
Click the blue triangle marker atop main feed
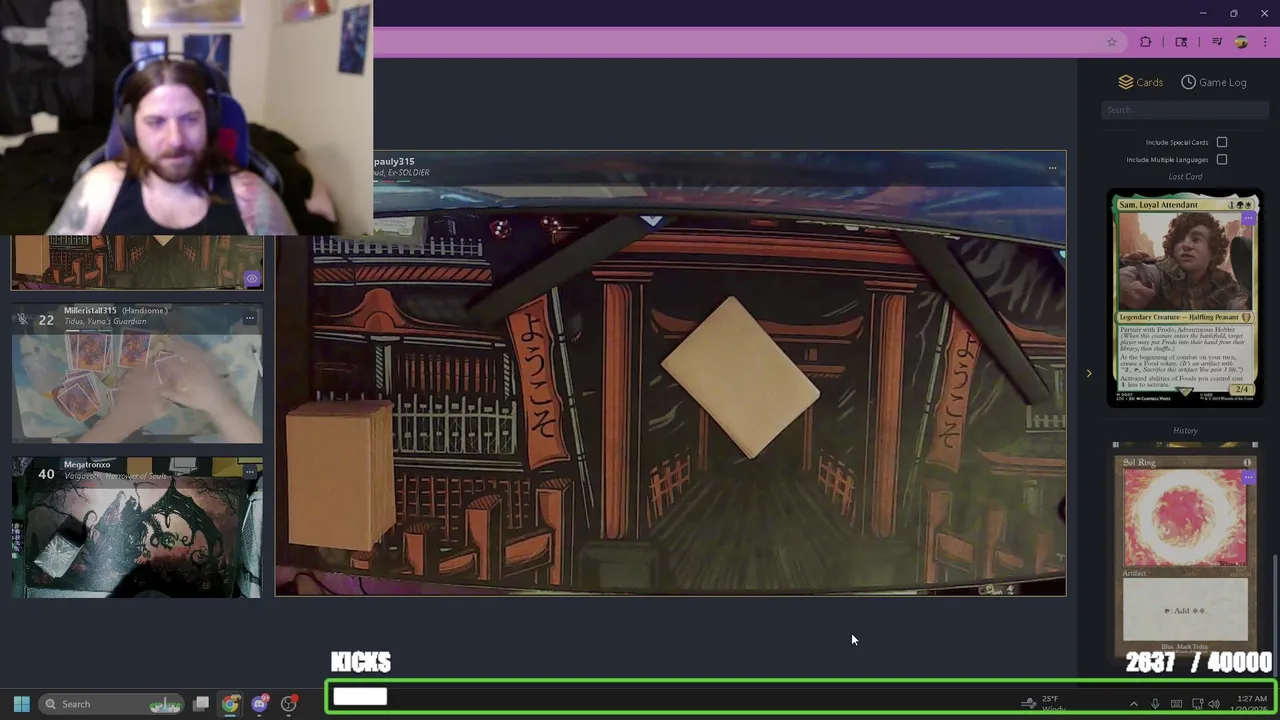(x=651, y=220)
